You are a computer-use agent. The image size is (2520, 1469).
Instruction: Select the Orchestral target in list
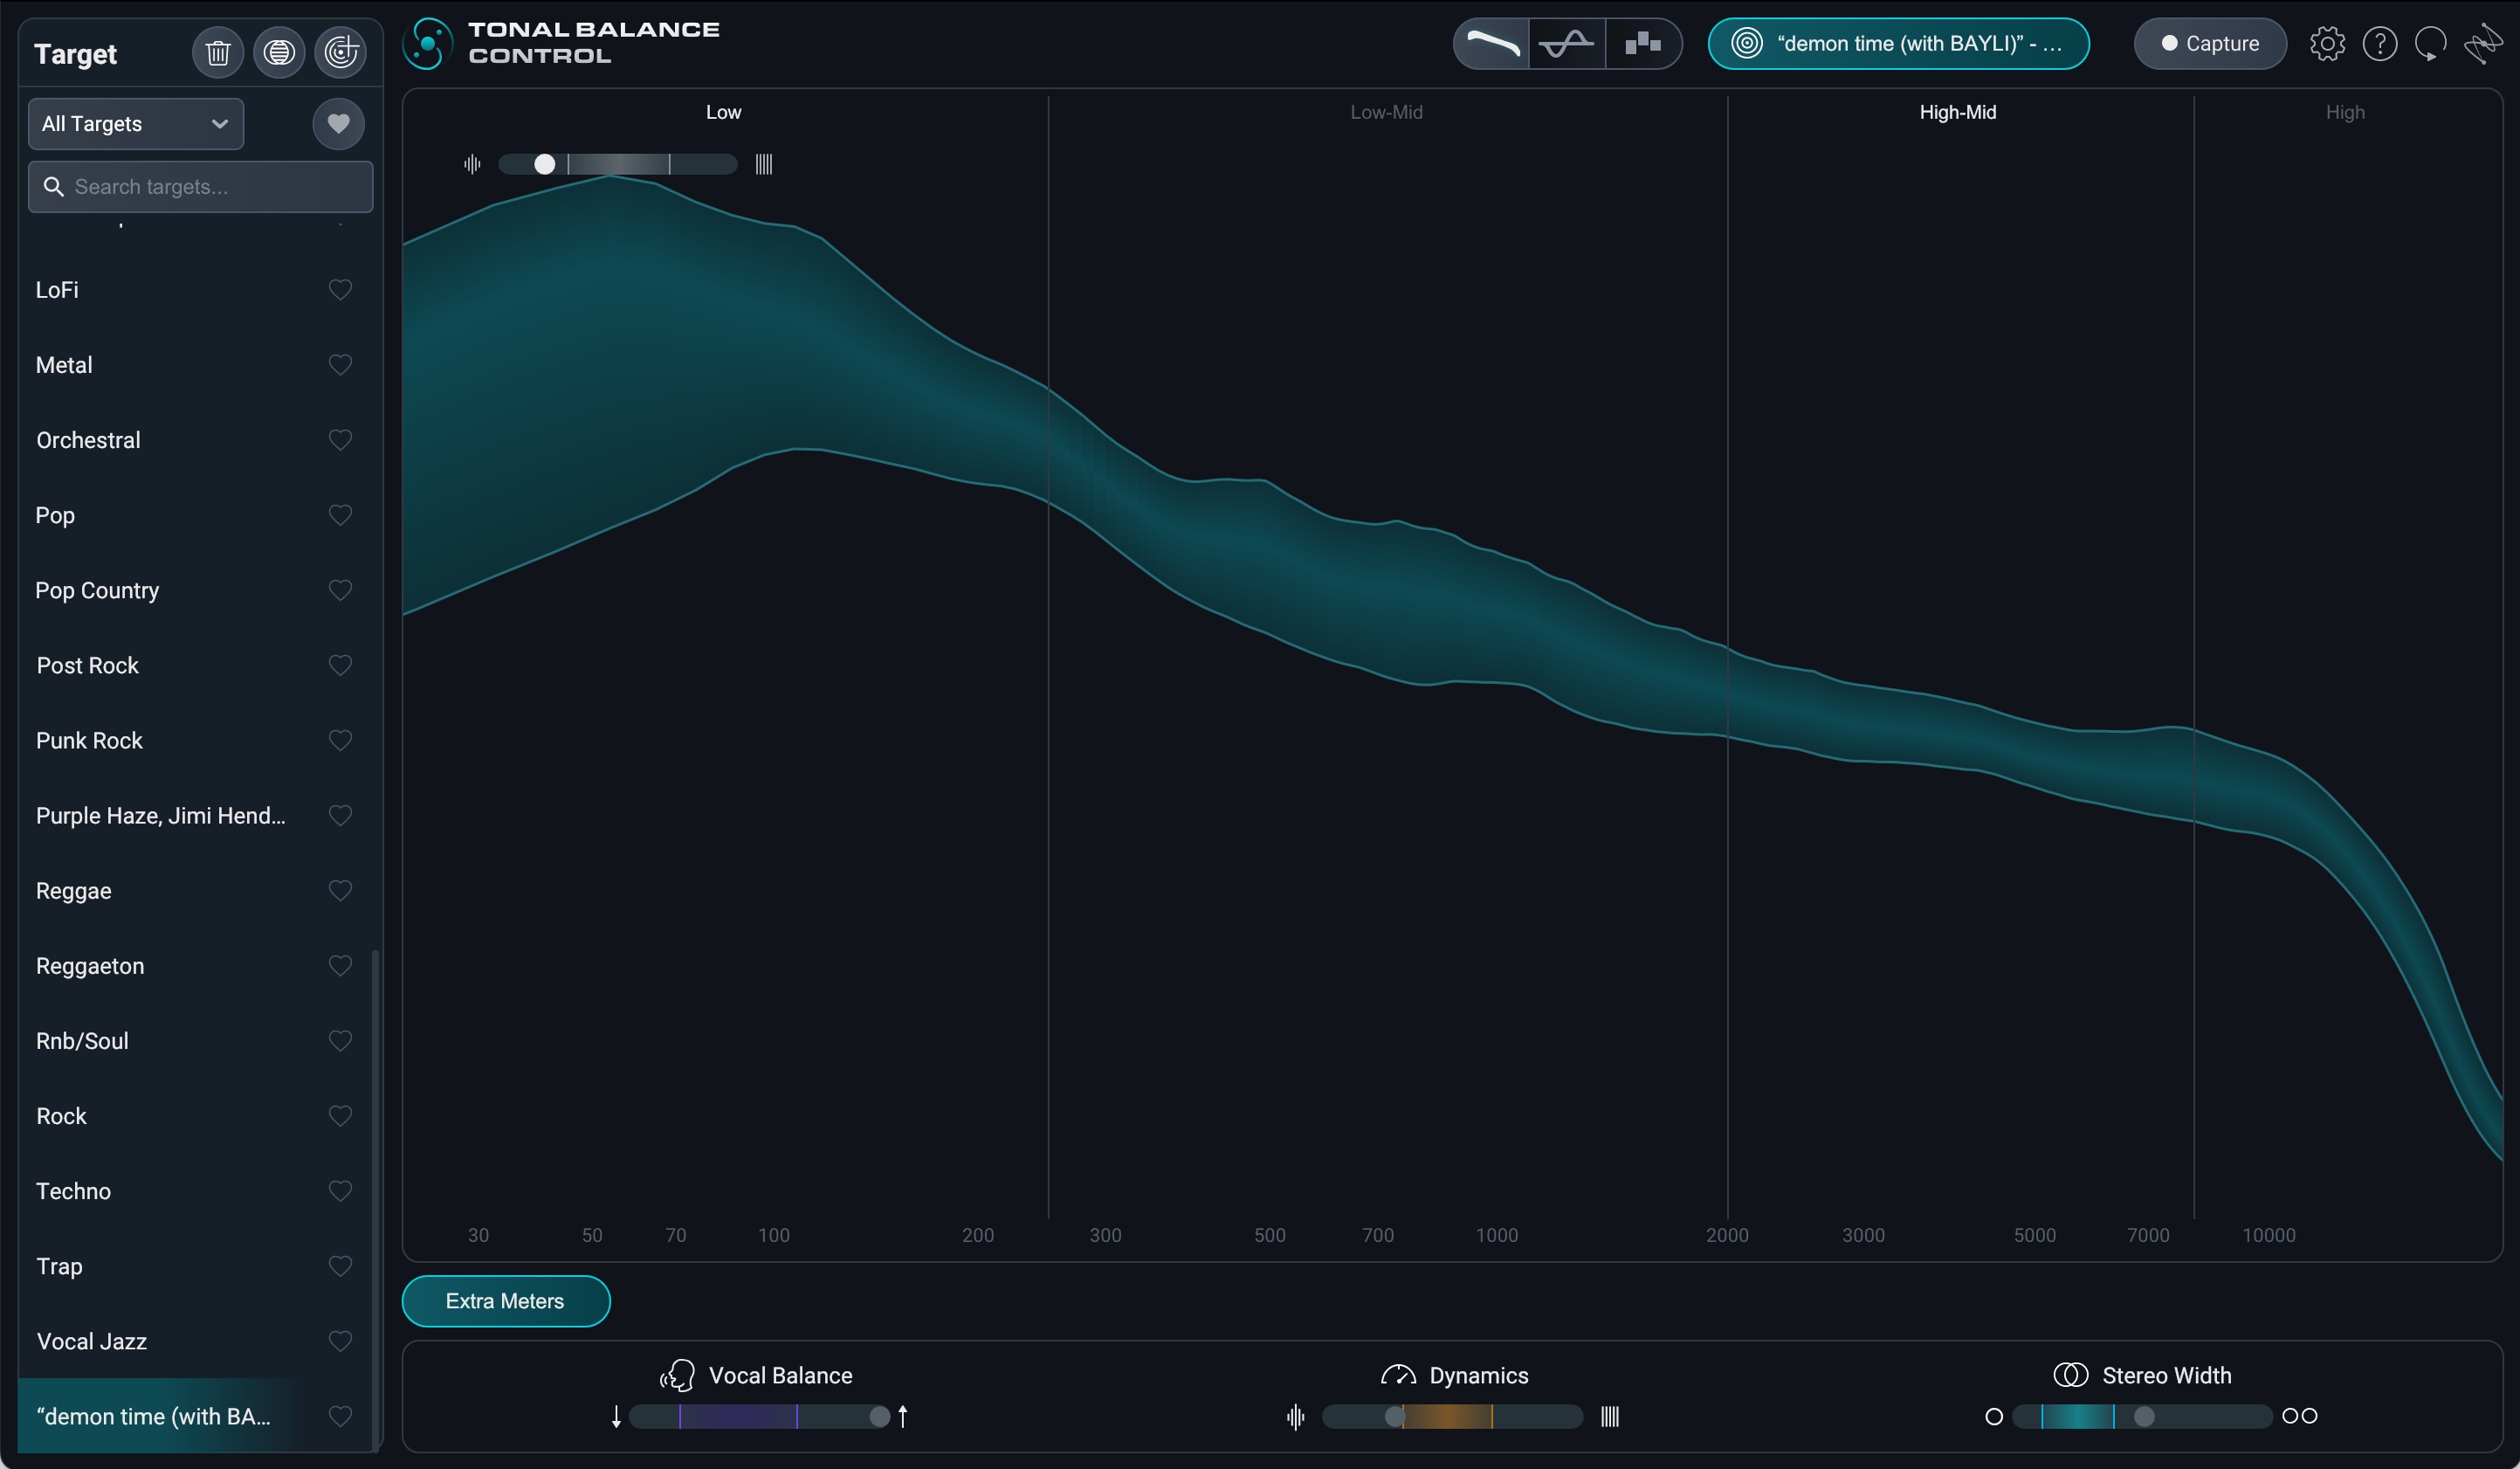[x=88, y=440]
